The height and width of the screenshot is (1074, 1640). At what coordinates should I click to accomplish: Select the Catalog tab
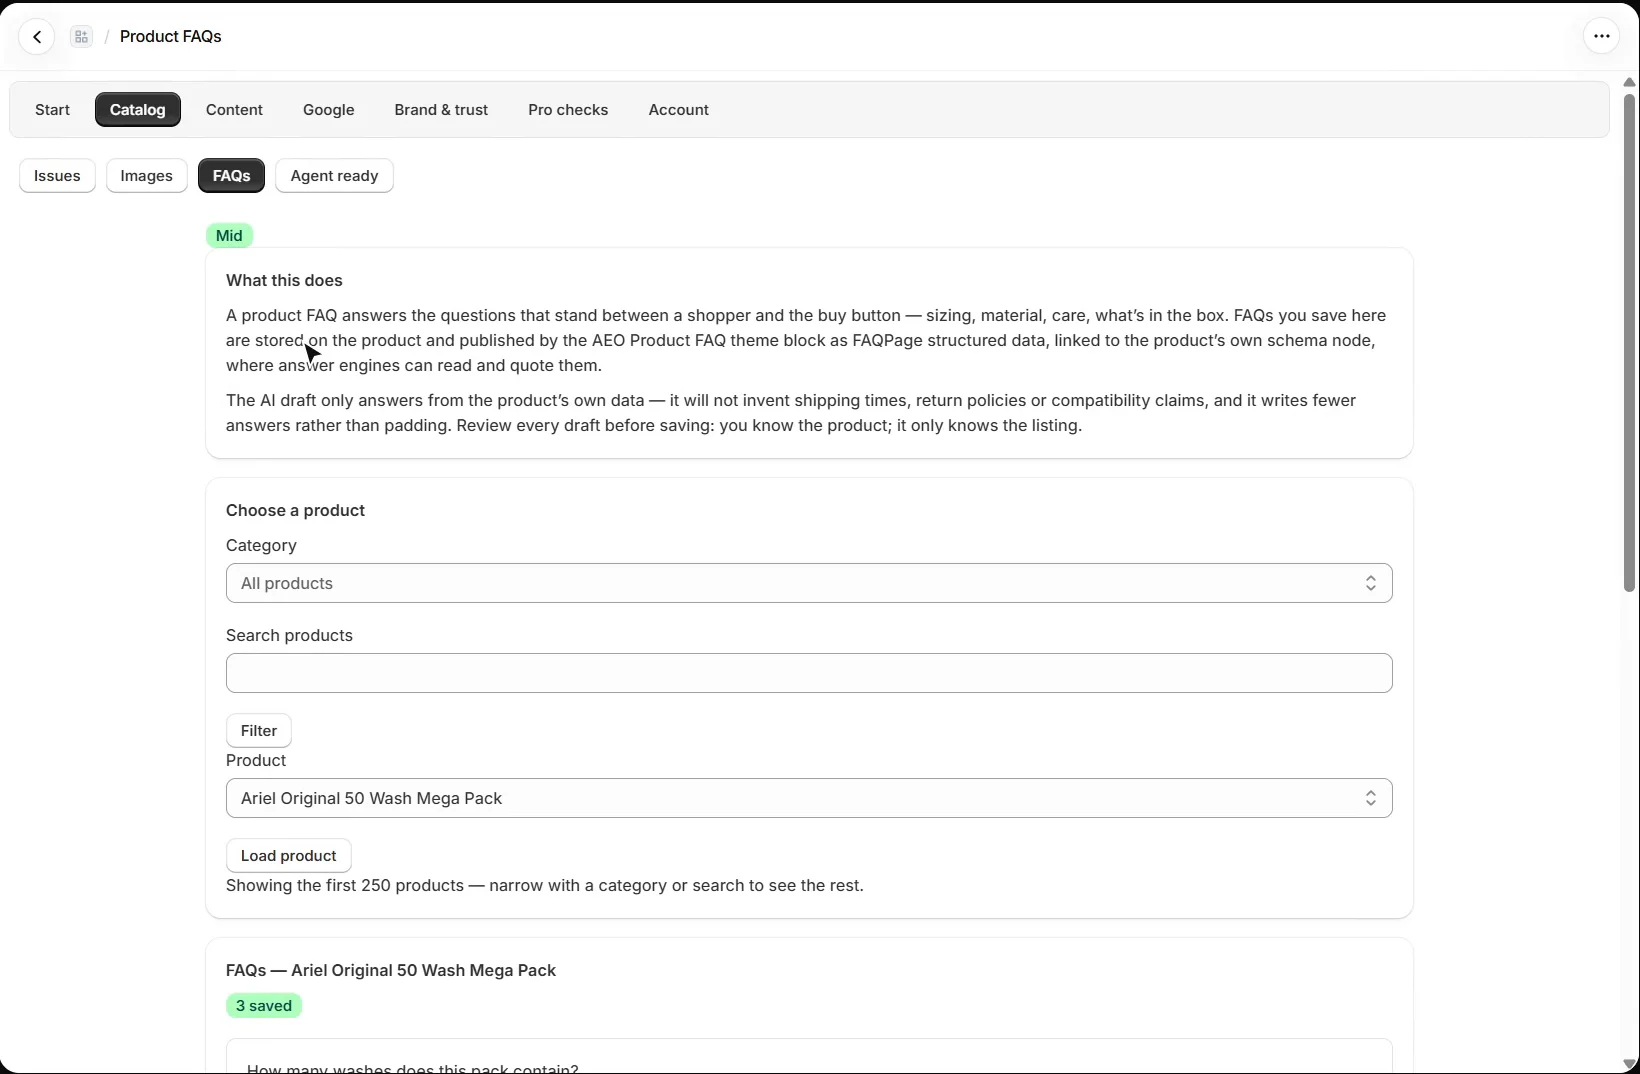(138, 110)
